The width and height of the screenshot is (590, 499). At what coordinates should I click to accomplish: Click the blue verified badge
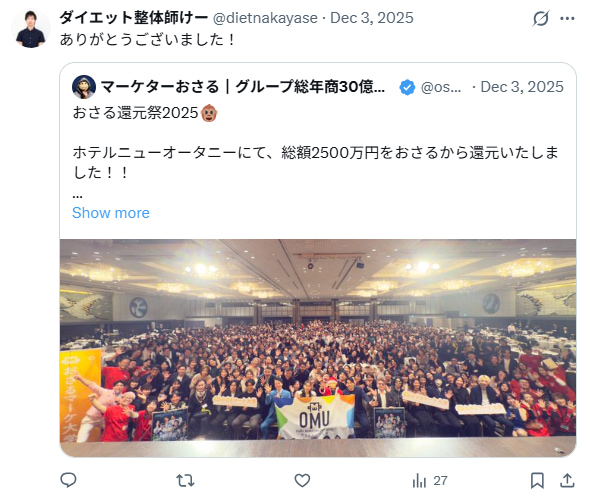click(x=407, y=87)
